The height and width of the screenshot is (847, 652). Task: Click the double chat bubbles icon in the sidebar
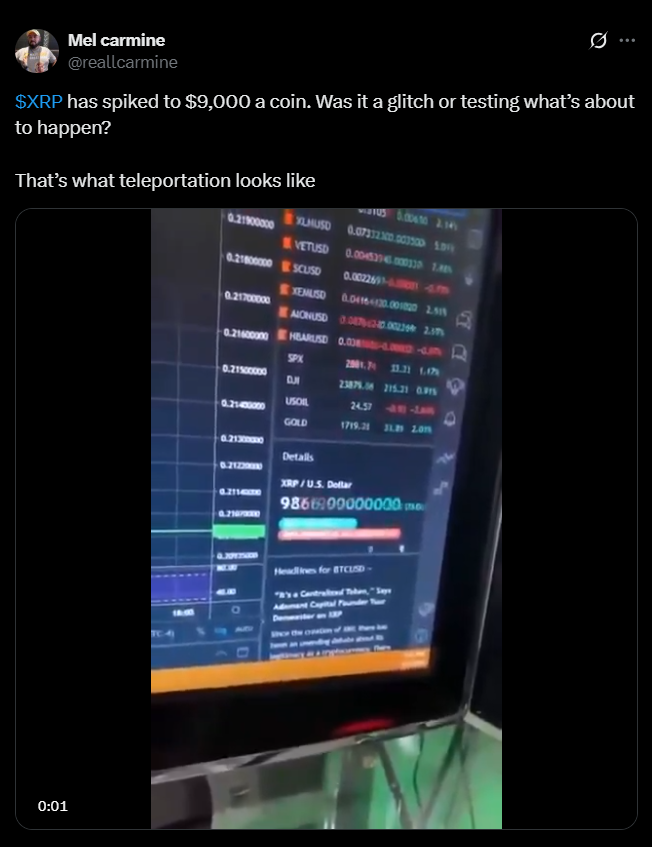click(463, 320)
